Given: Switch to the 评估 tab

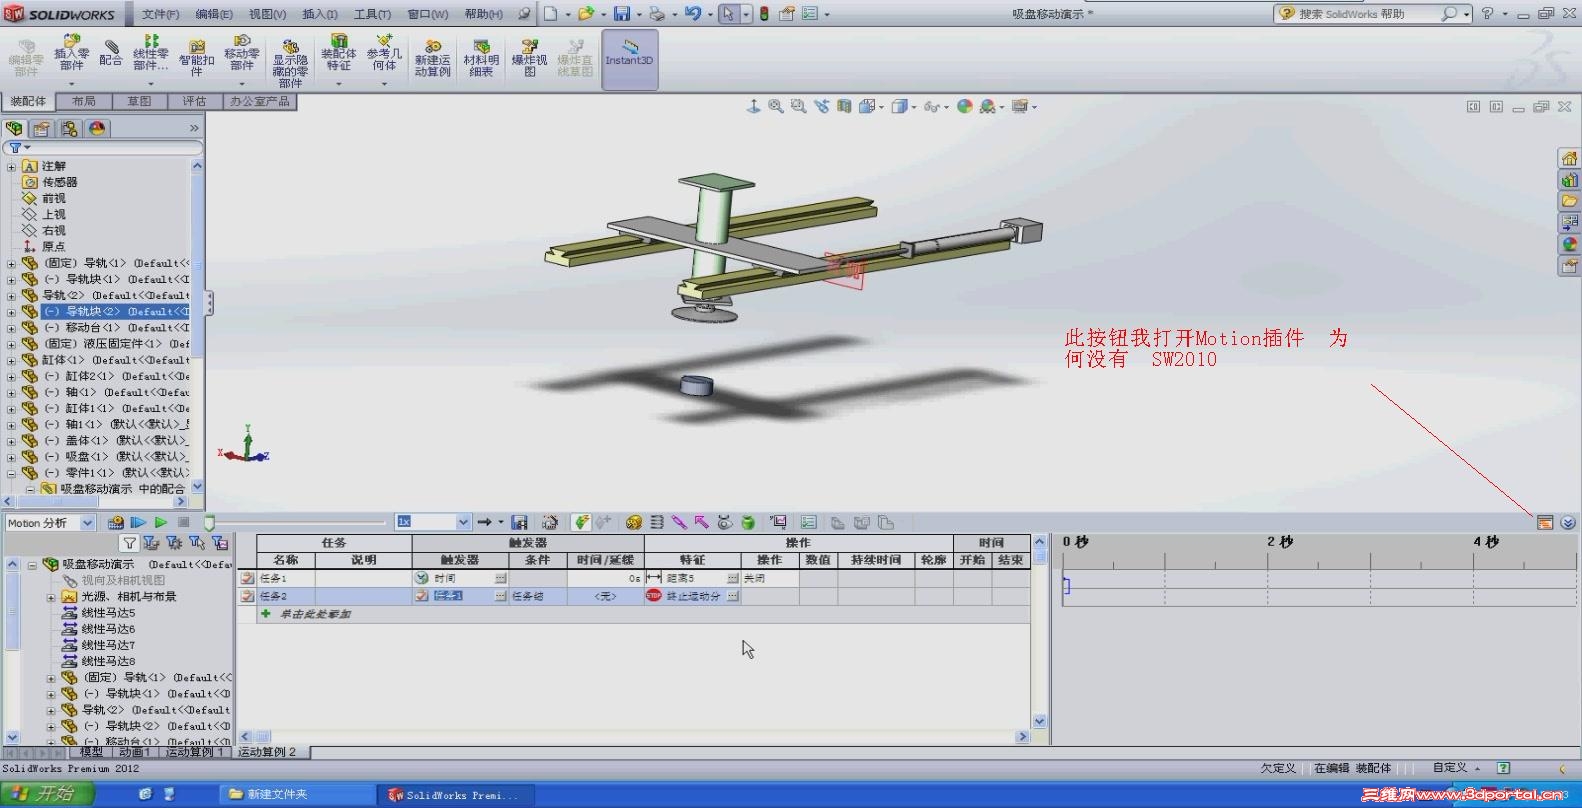Looking at the screenshot, I should point(194,101).
